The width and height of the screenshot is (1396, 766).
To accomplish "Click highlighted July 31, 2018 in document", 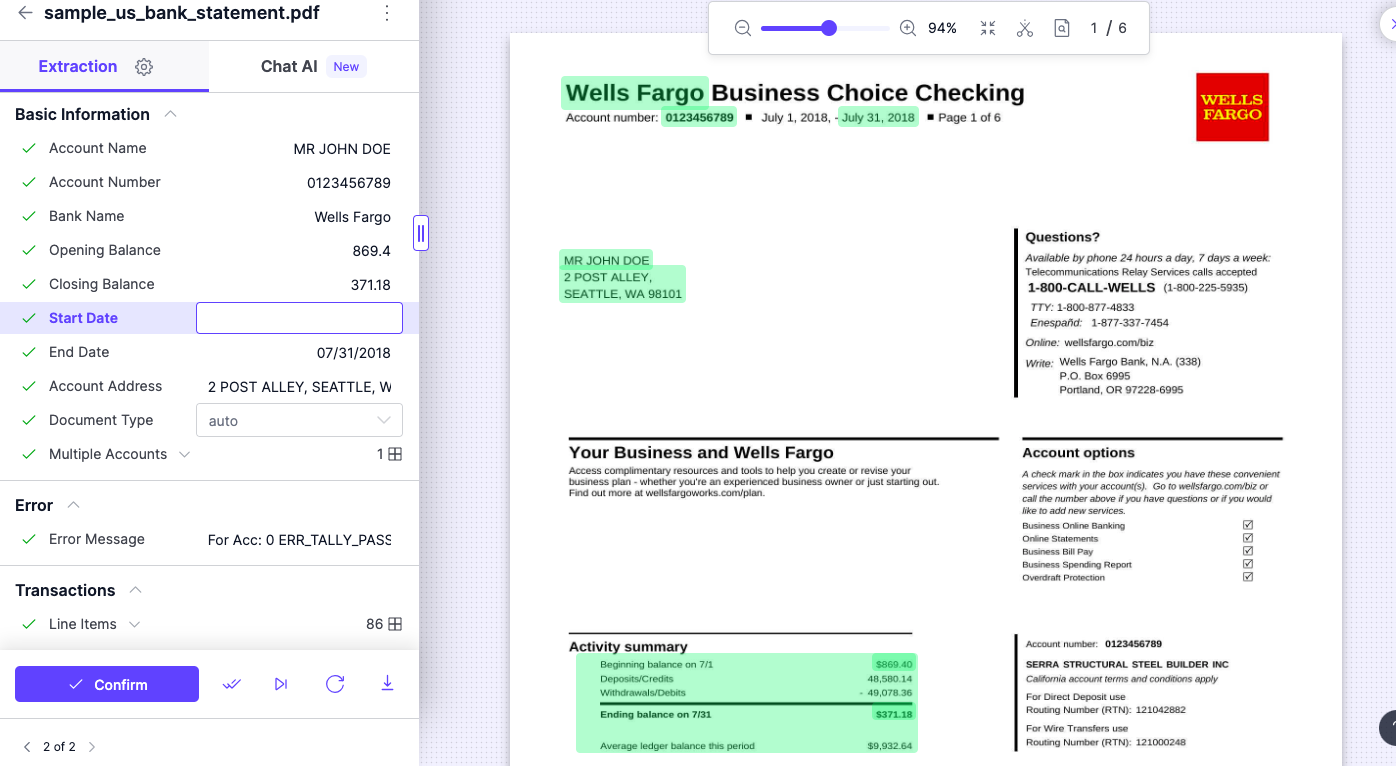I will click(878, 118).
